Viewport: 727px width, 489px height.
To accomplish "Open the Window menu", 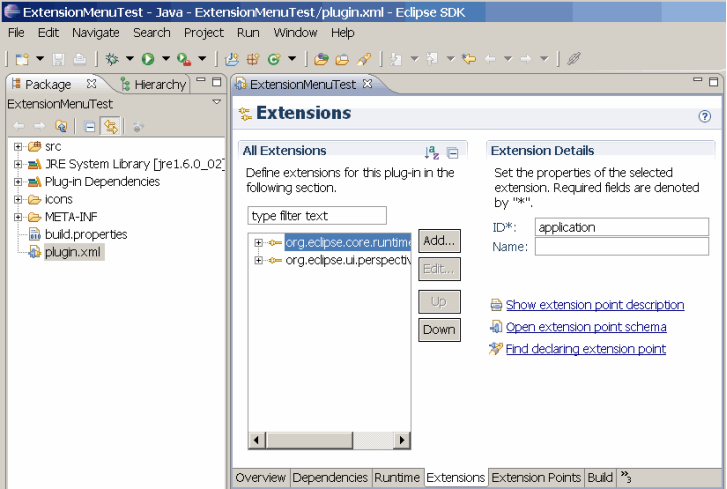I will coord(295,33).
